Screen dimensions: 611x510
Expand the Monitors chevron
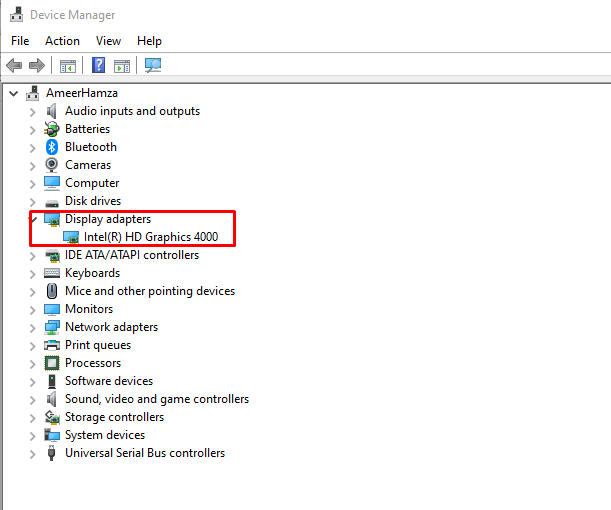(33, 310)
